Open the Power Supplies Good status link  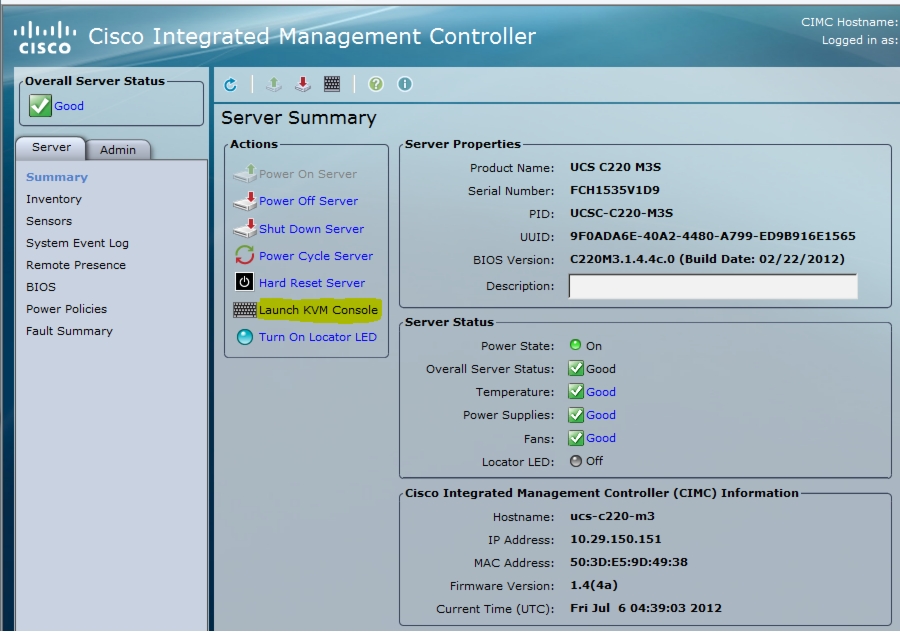pyautogui.click(x=600, y=415)
